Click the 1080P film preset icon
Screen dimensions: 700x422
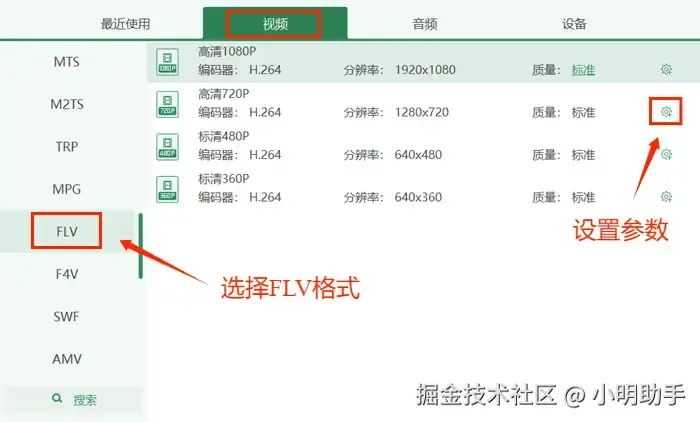tap(167, 62)
